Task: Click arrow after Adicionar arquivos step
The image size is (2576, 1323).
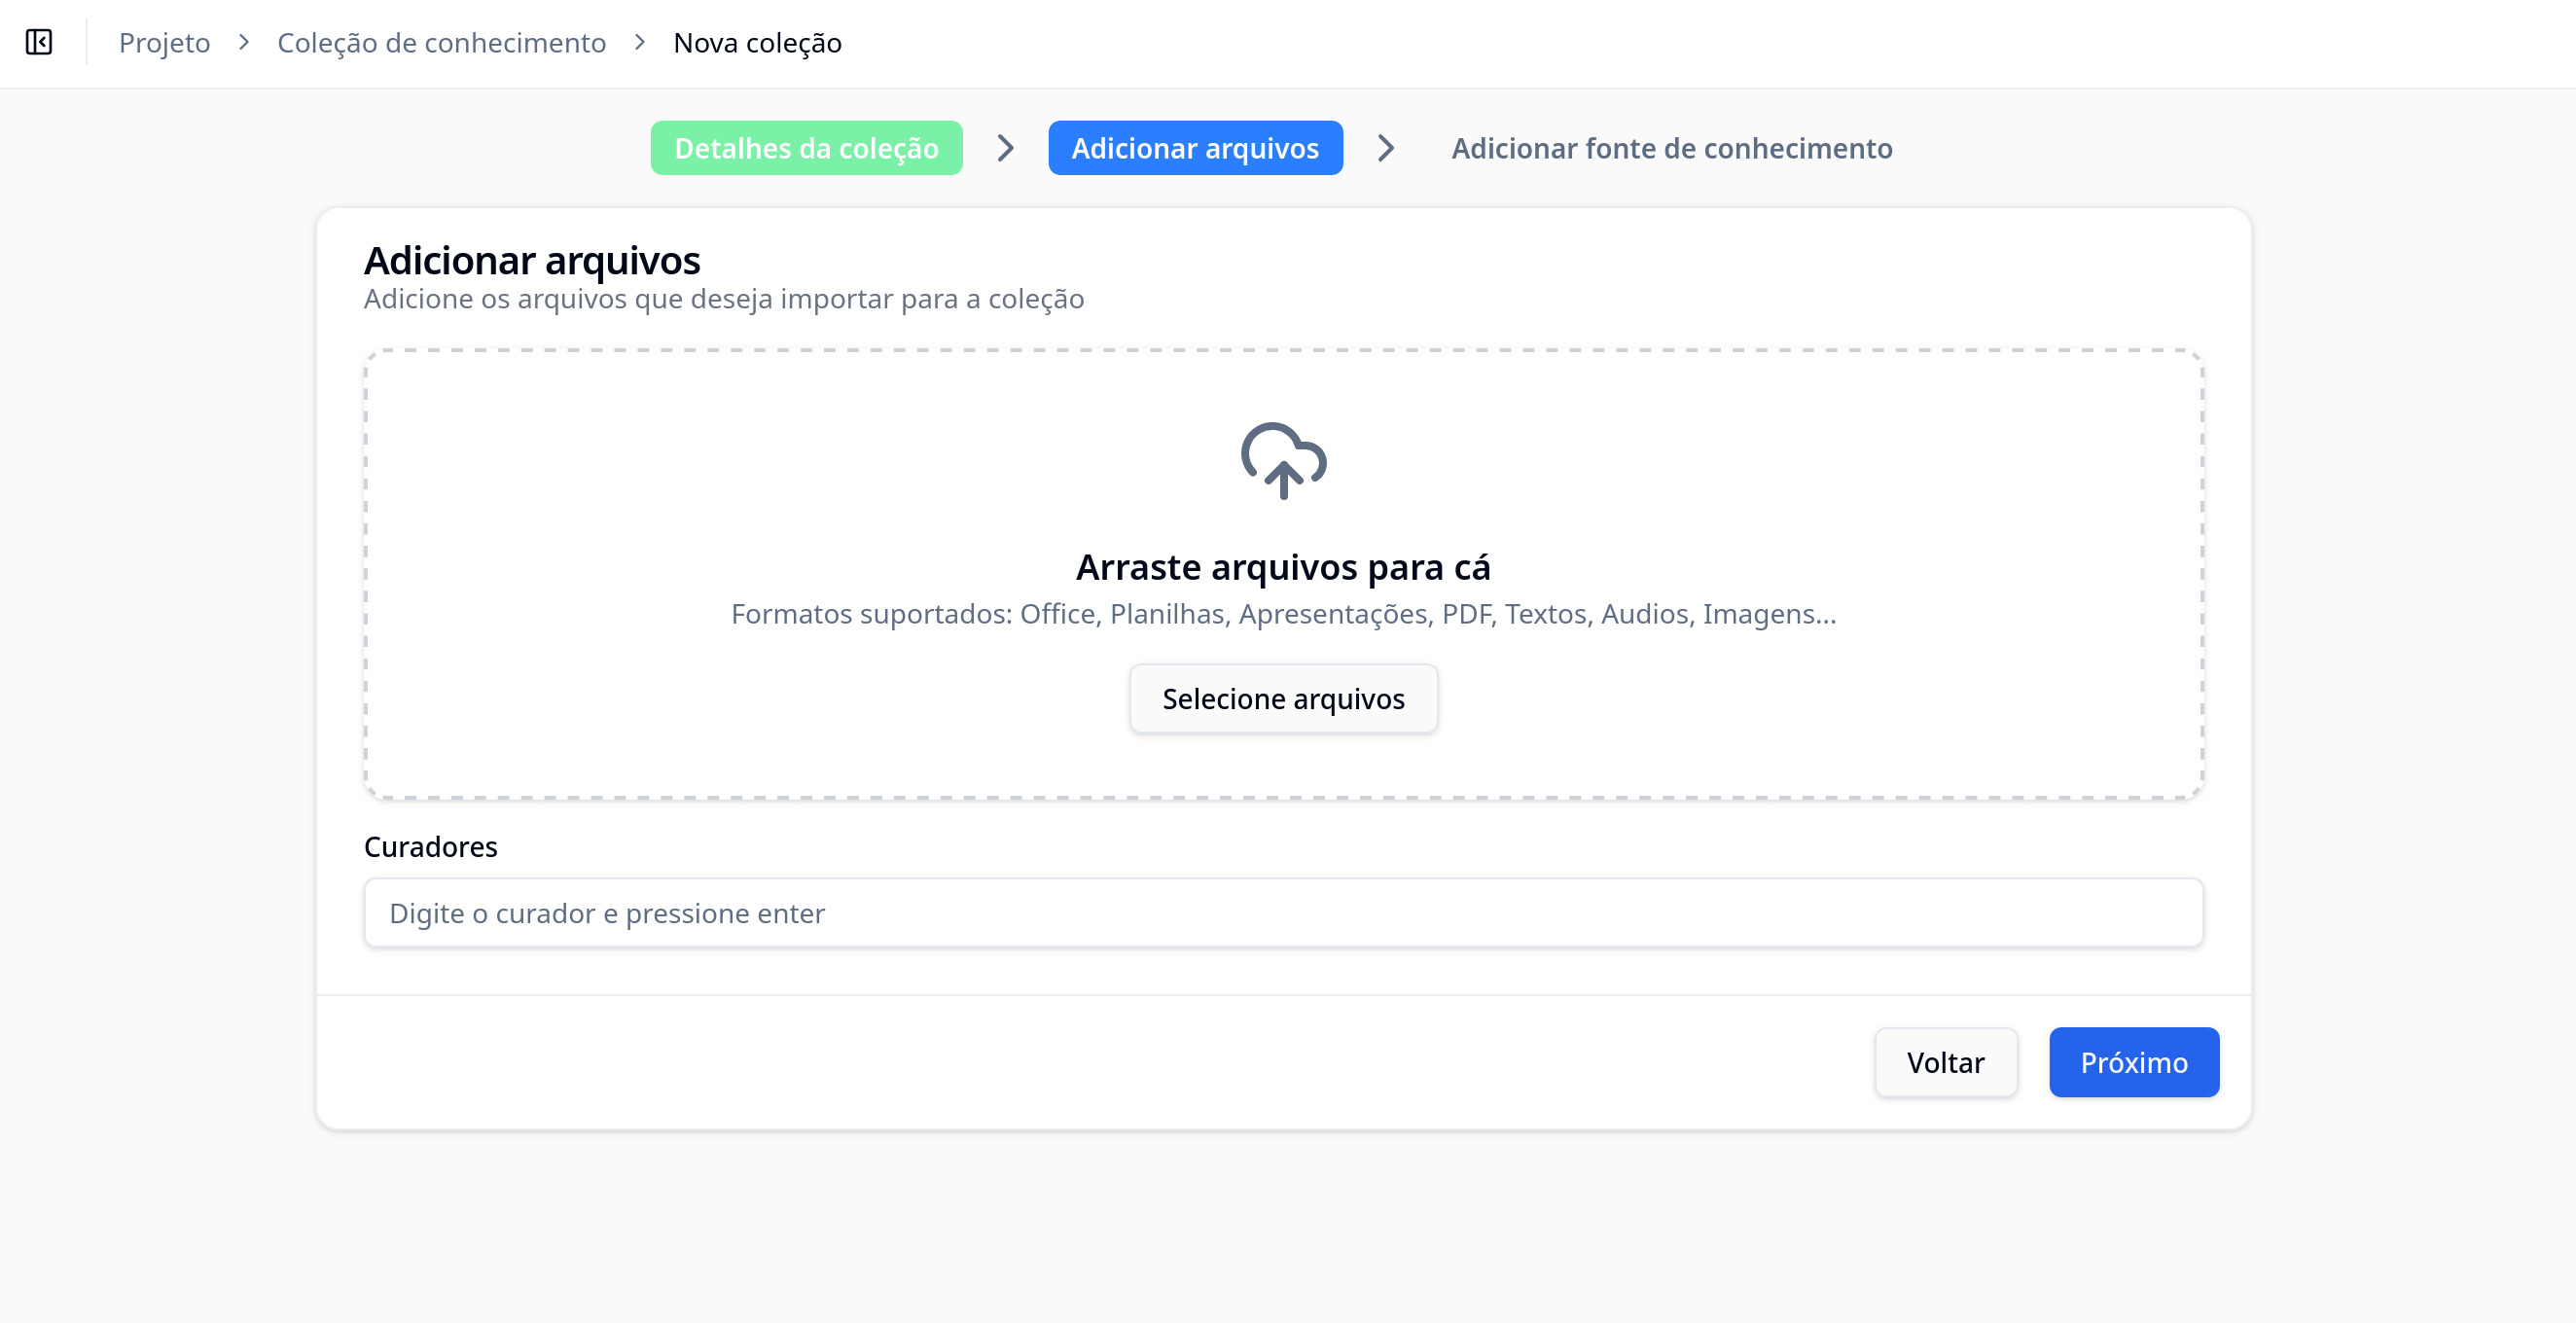Action: point(1385,148)
